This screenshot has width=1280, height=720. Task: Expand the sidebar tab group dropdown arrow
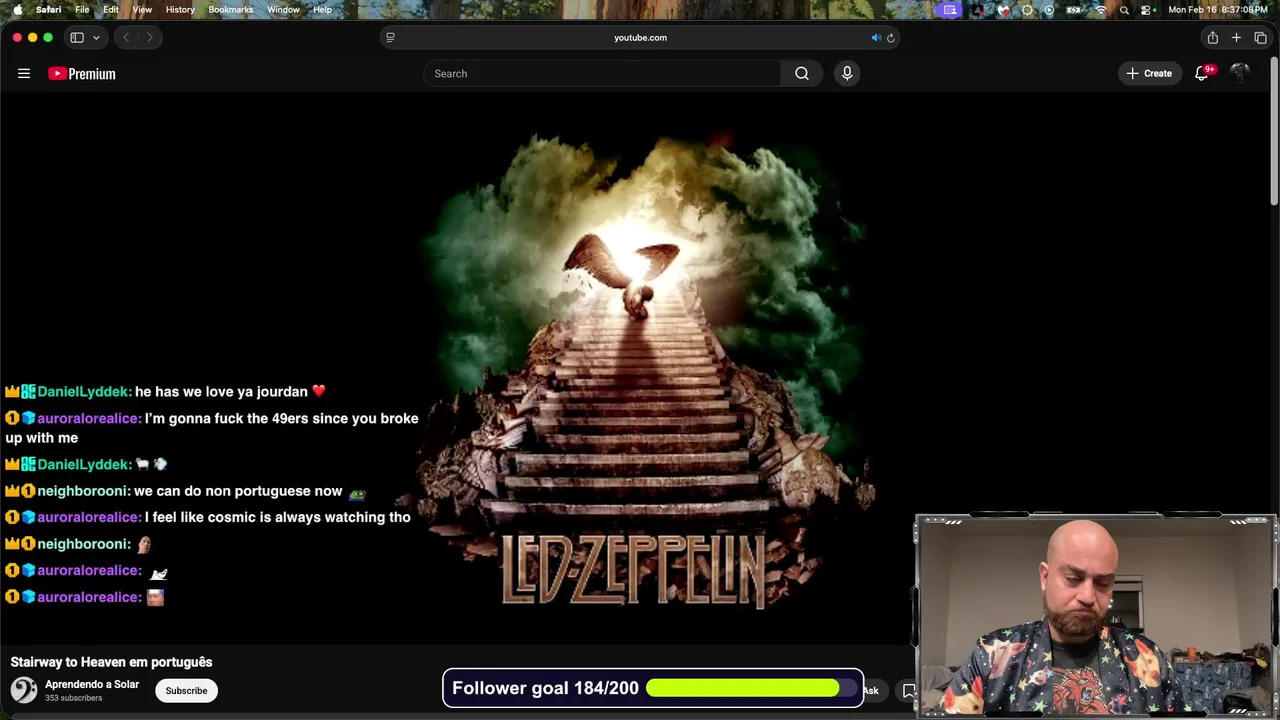[x=96, y=37]
